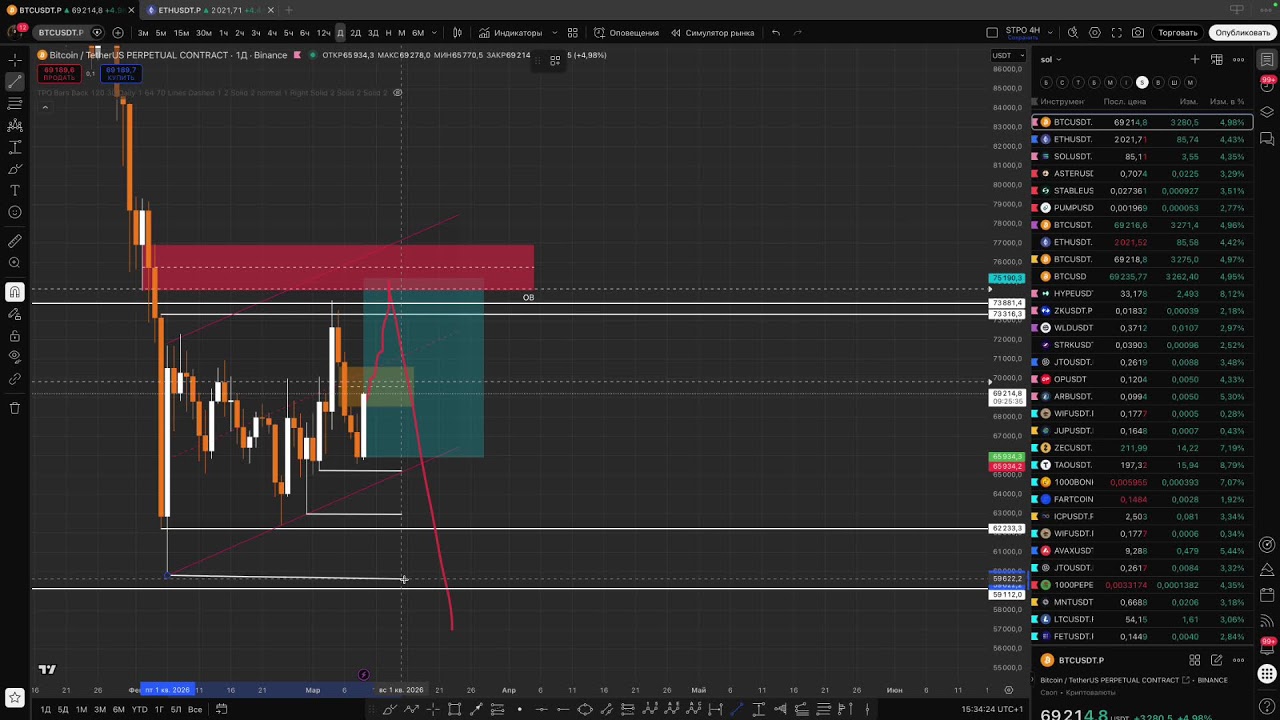1280x720 pixels.
Task: Select the 4ч timeframe
Action: (x=272, y=33)
